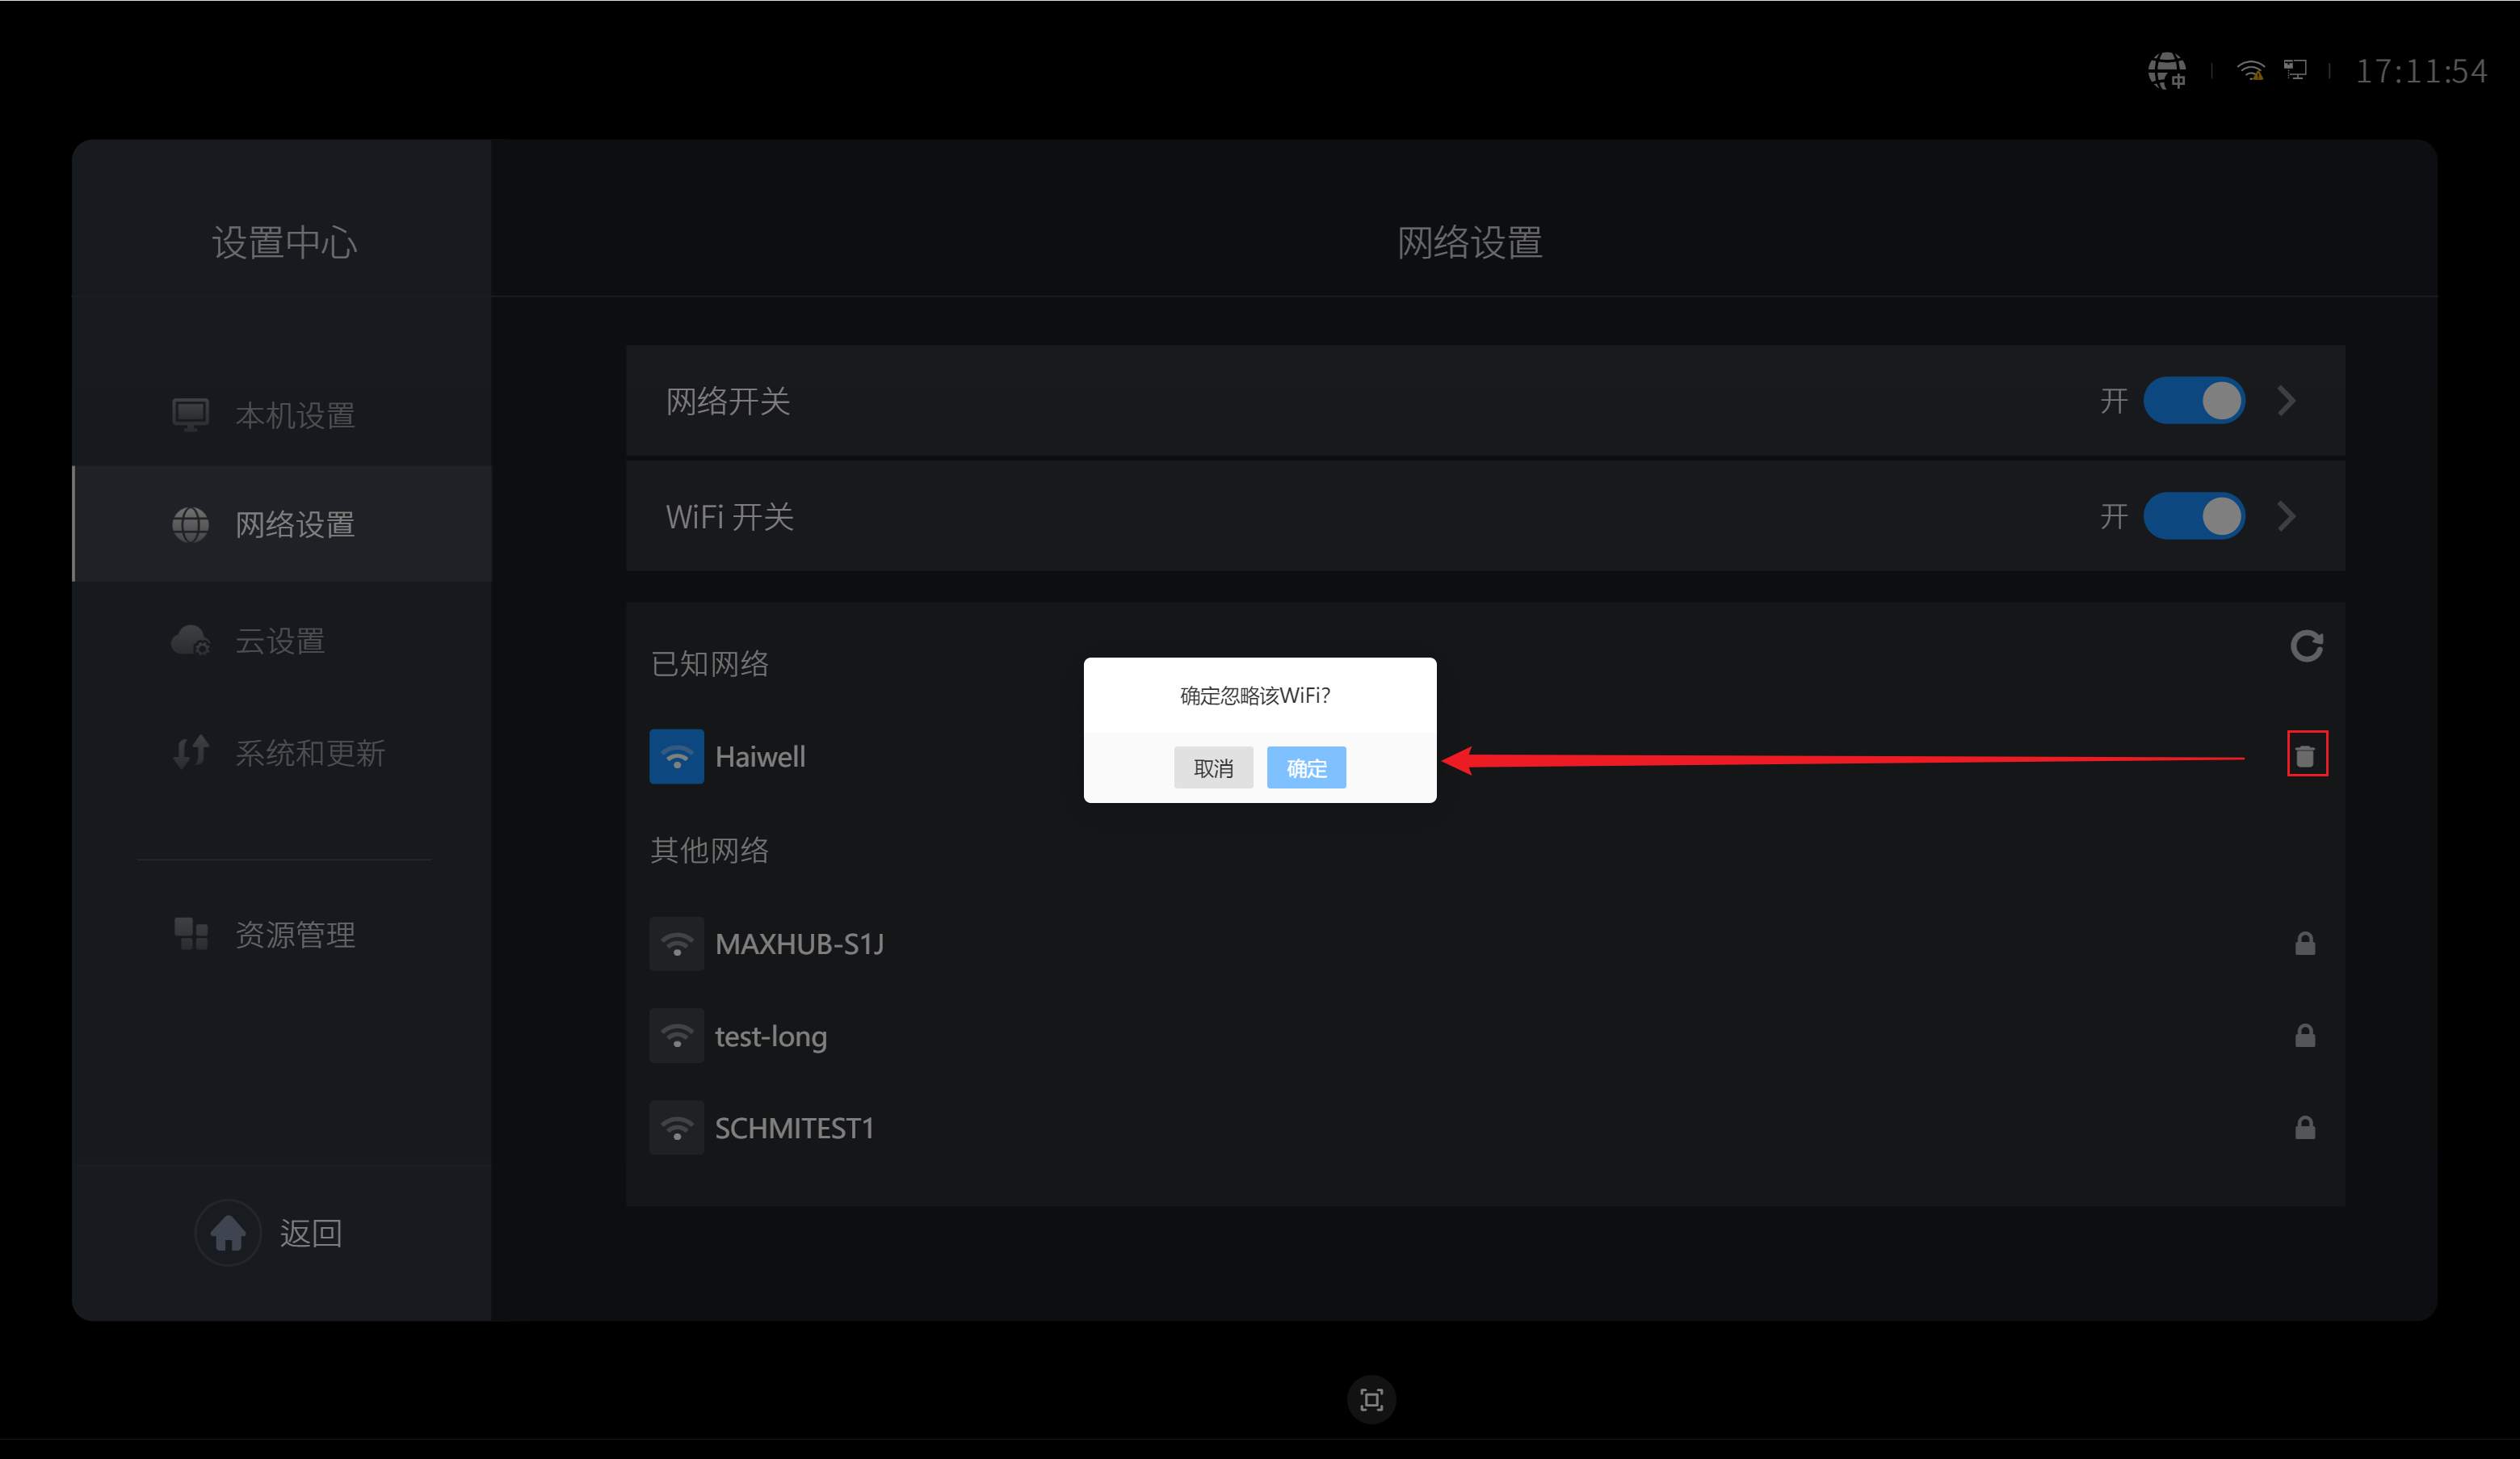Click the monitor icon next to 本机设置
The width and height of the screenshot is (2520, 1459).
190,414
